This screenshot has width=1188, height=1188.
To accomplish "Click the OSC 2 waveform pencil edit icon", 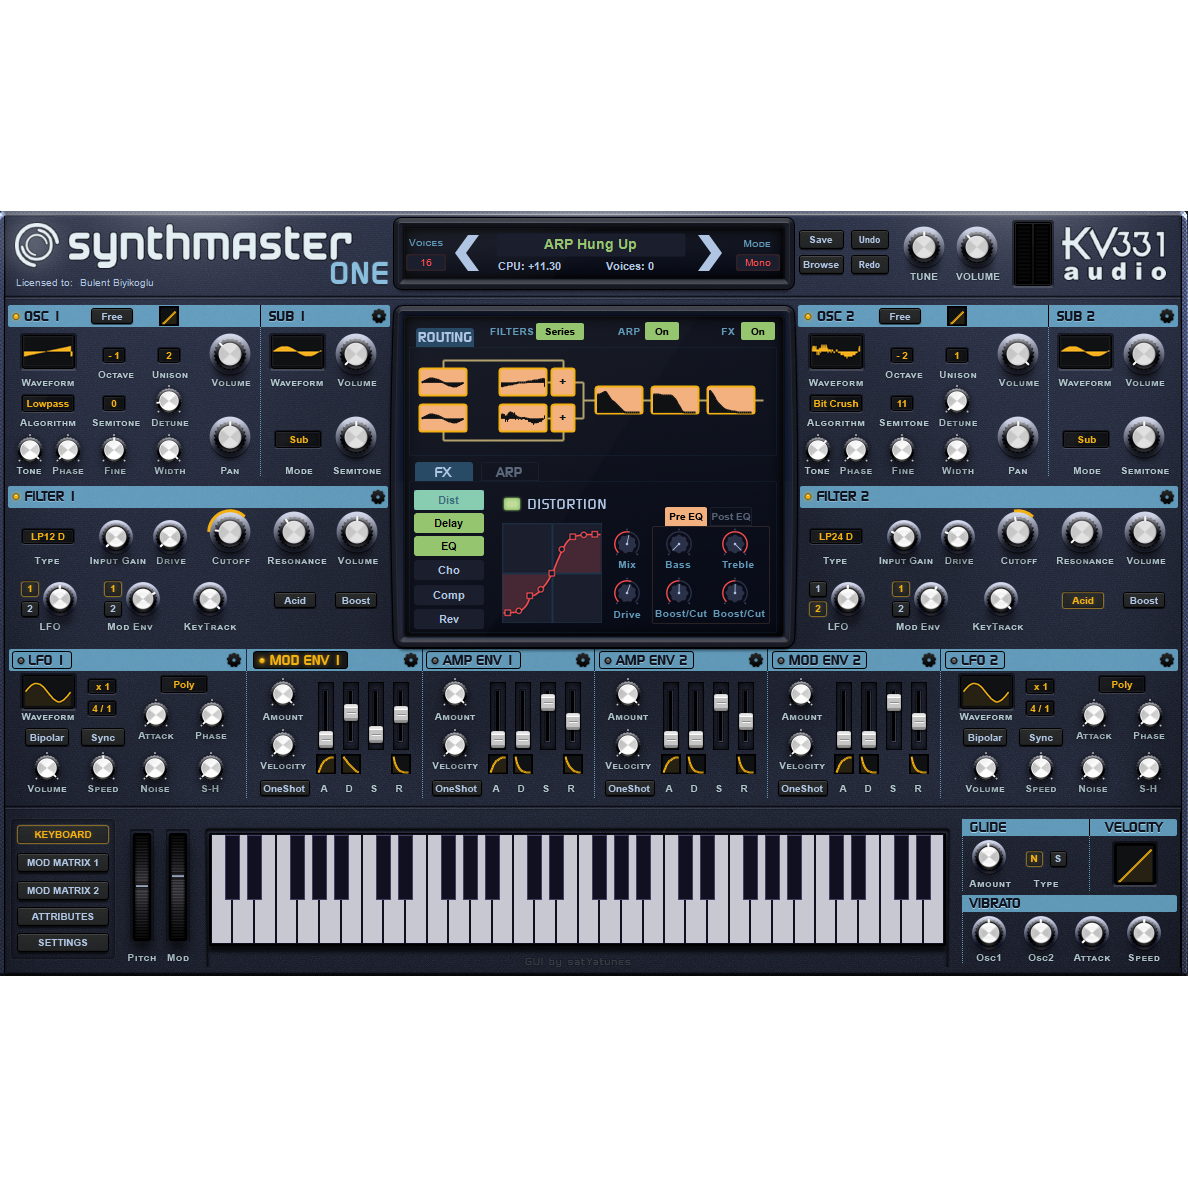I will pyautogui.click(x=956, y=316).
